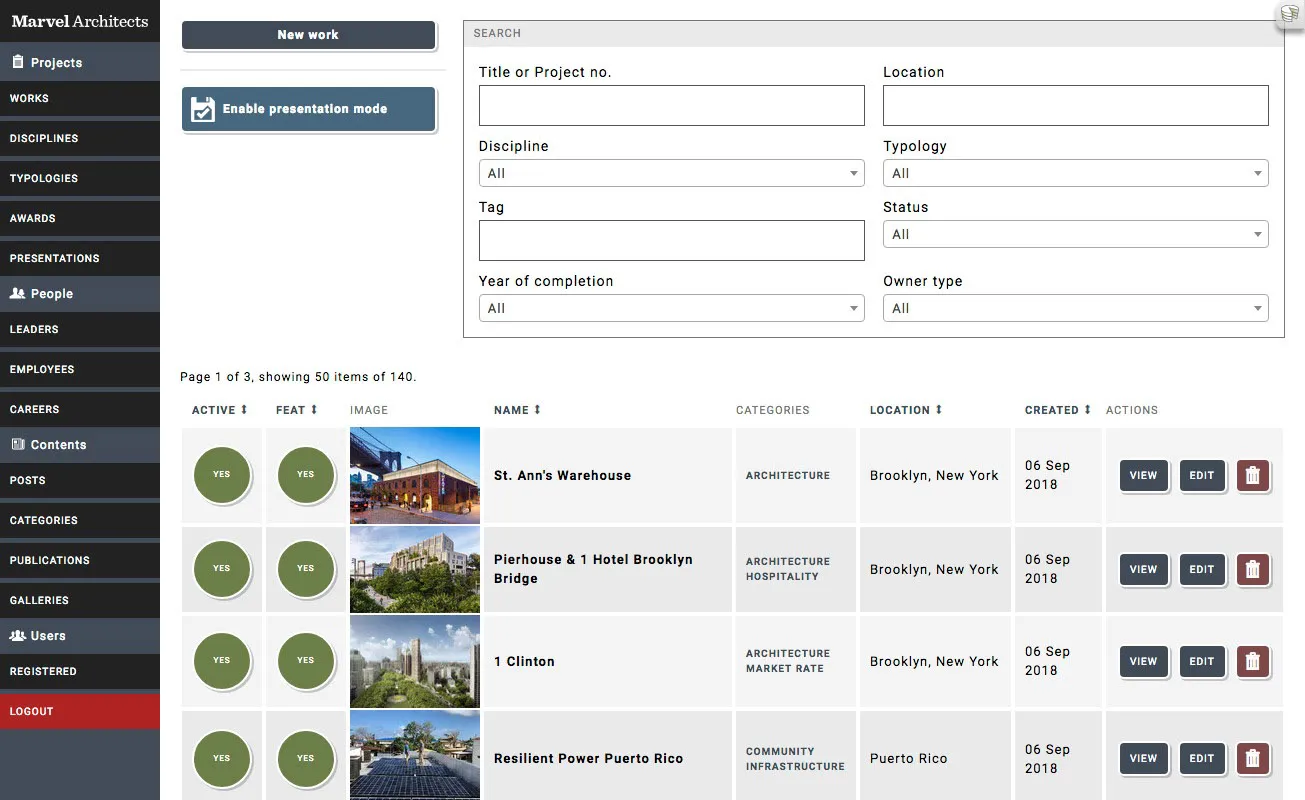The height and width of the screenshot is (800, 1305).
Task: Click the Contents icon in the sidebar
Action: 16,445
